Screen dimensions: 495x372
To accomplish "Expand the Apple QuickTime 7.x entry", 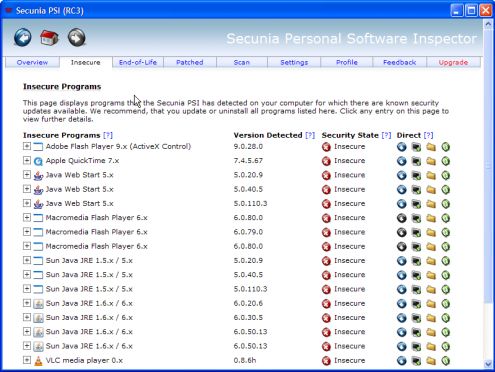I will (x=27, y=160).
